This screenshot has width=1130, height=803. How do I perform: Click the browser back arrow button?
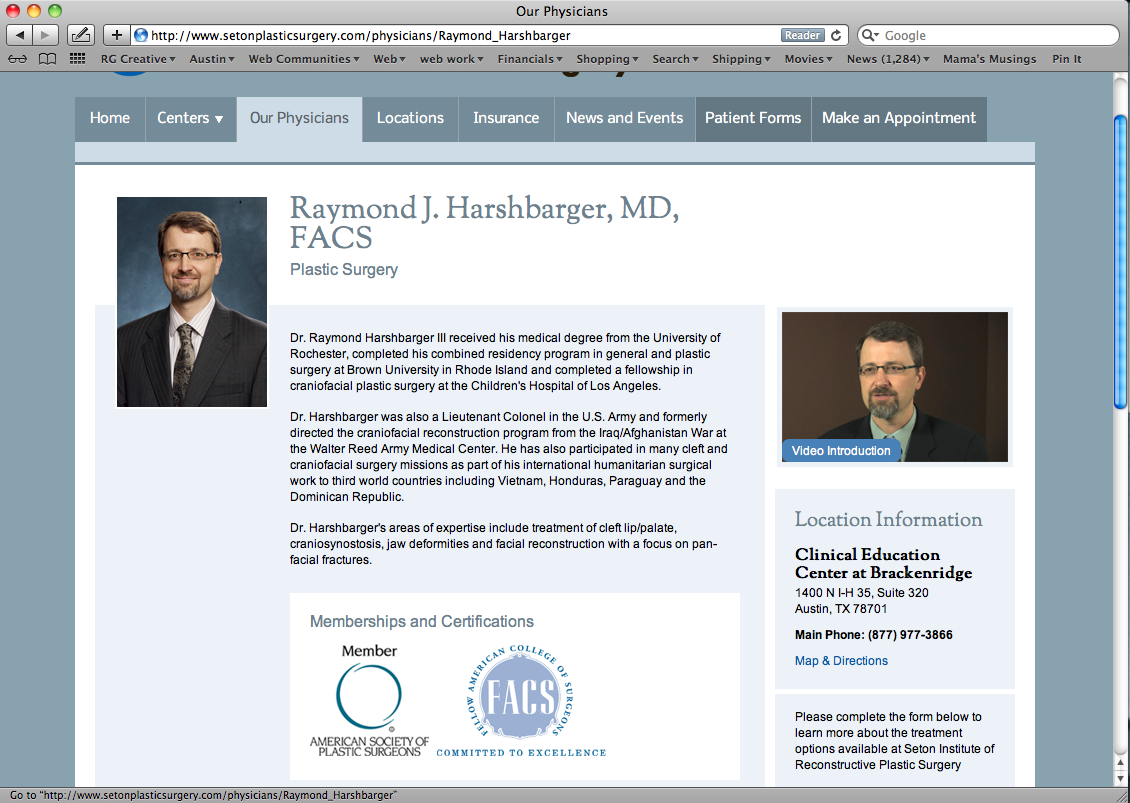[20, 35]
